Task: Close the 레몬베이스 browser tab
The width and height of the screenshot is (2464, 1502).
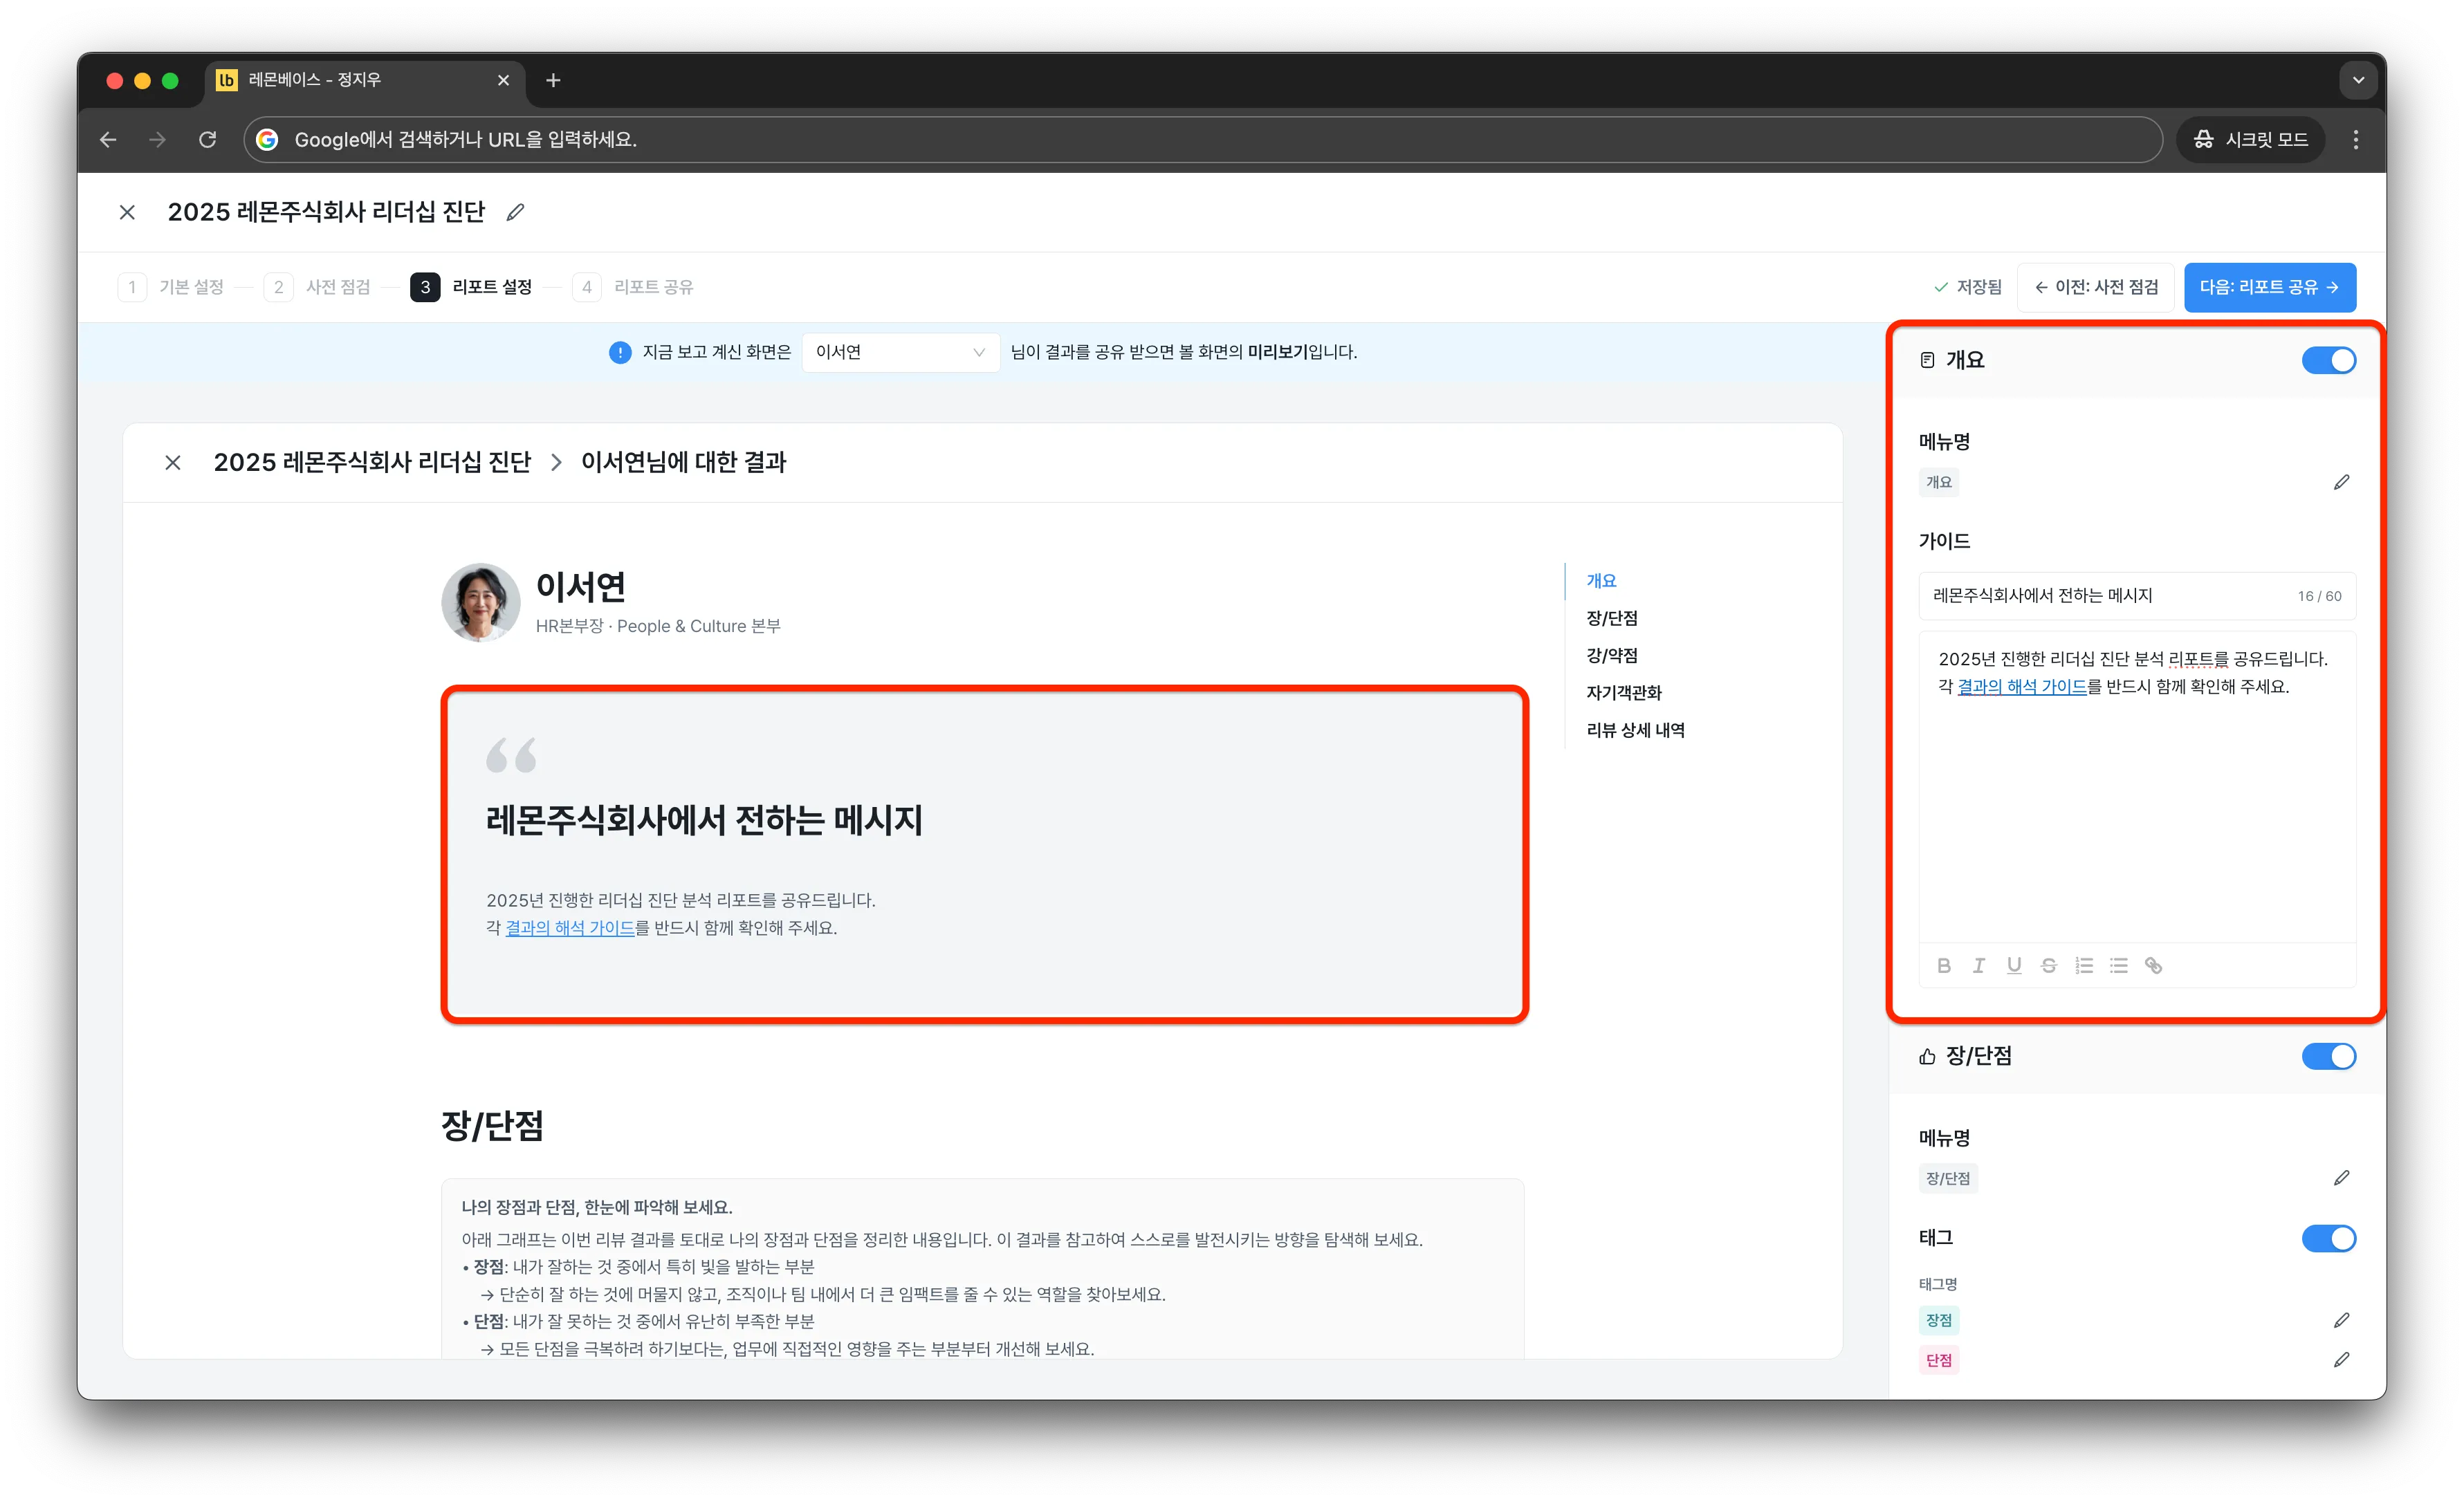Action: 503,80
